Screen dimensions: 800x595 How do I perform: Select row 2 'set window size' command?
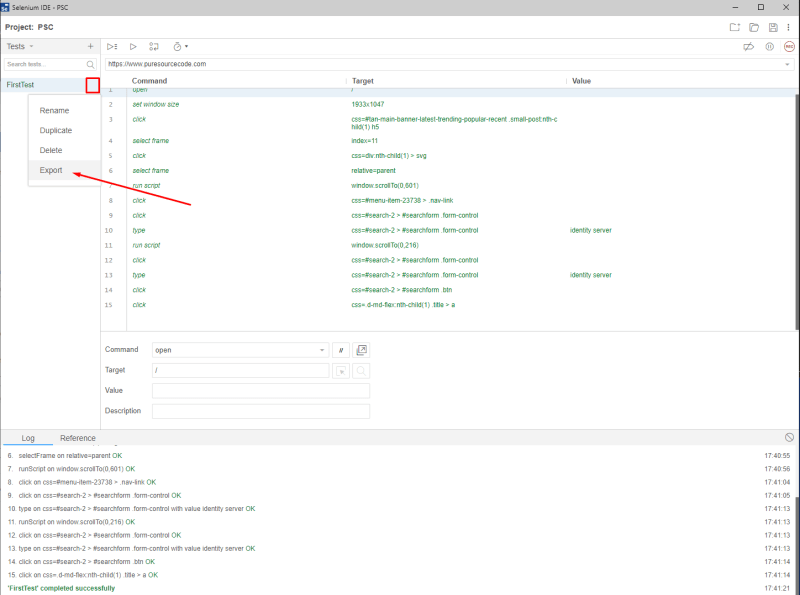448,104
